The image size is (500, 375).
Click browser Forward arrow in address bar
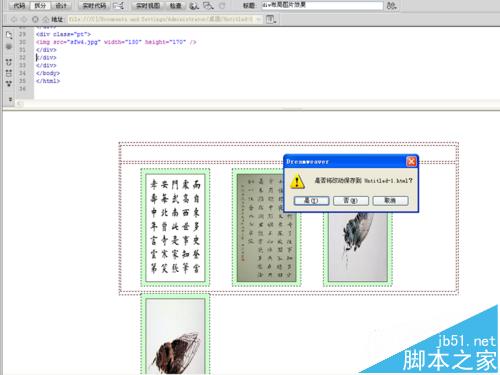[x=24, y=19]
